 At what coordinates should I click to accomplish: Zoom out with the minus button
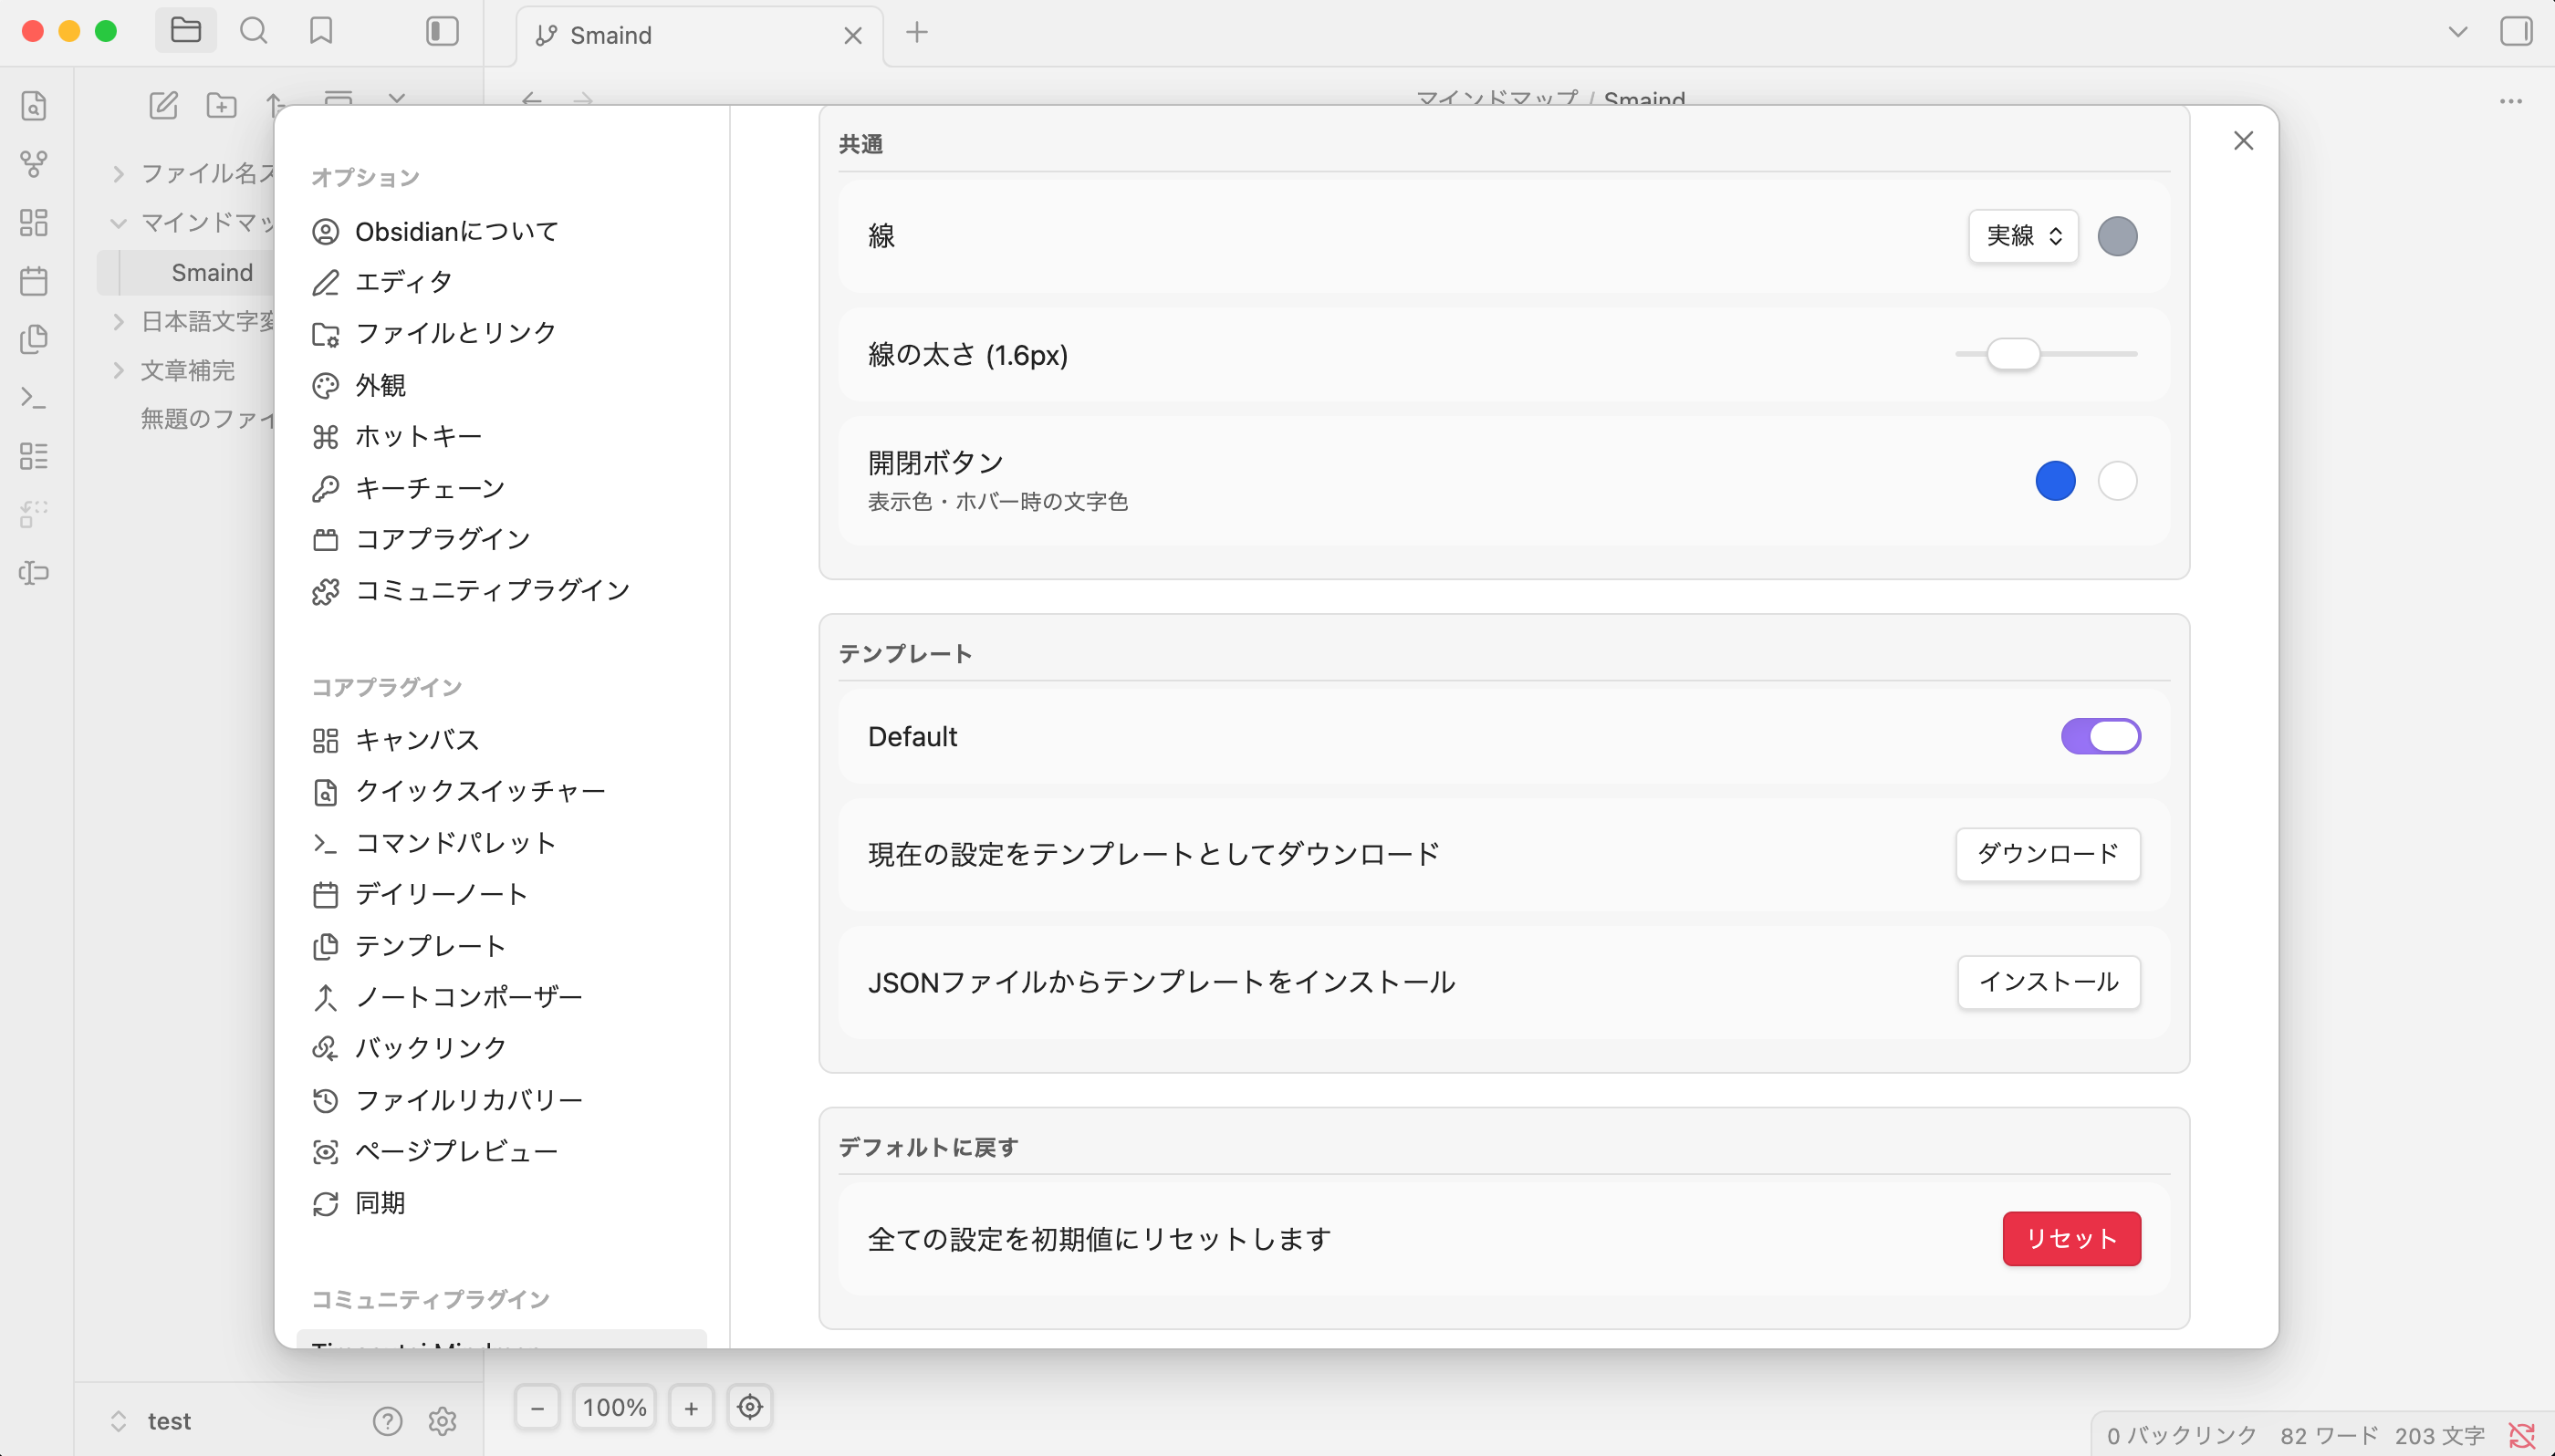click(537, 1408)
